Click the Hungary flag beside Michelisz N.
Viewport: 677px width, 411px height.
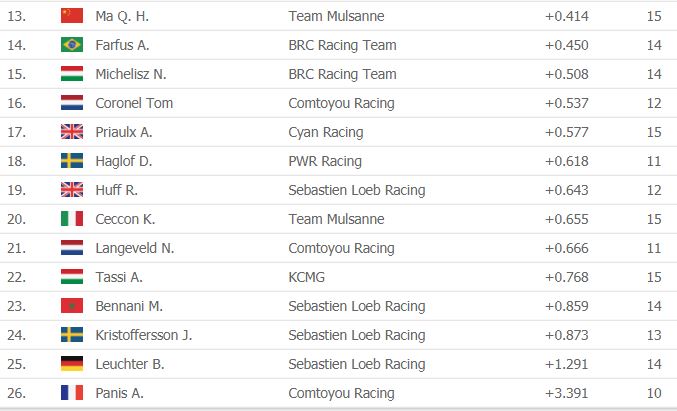[x=71, y=74]
